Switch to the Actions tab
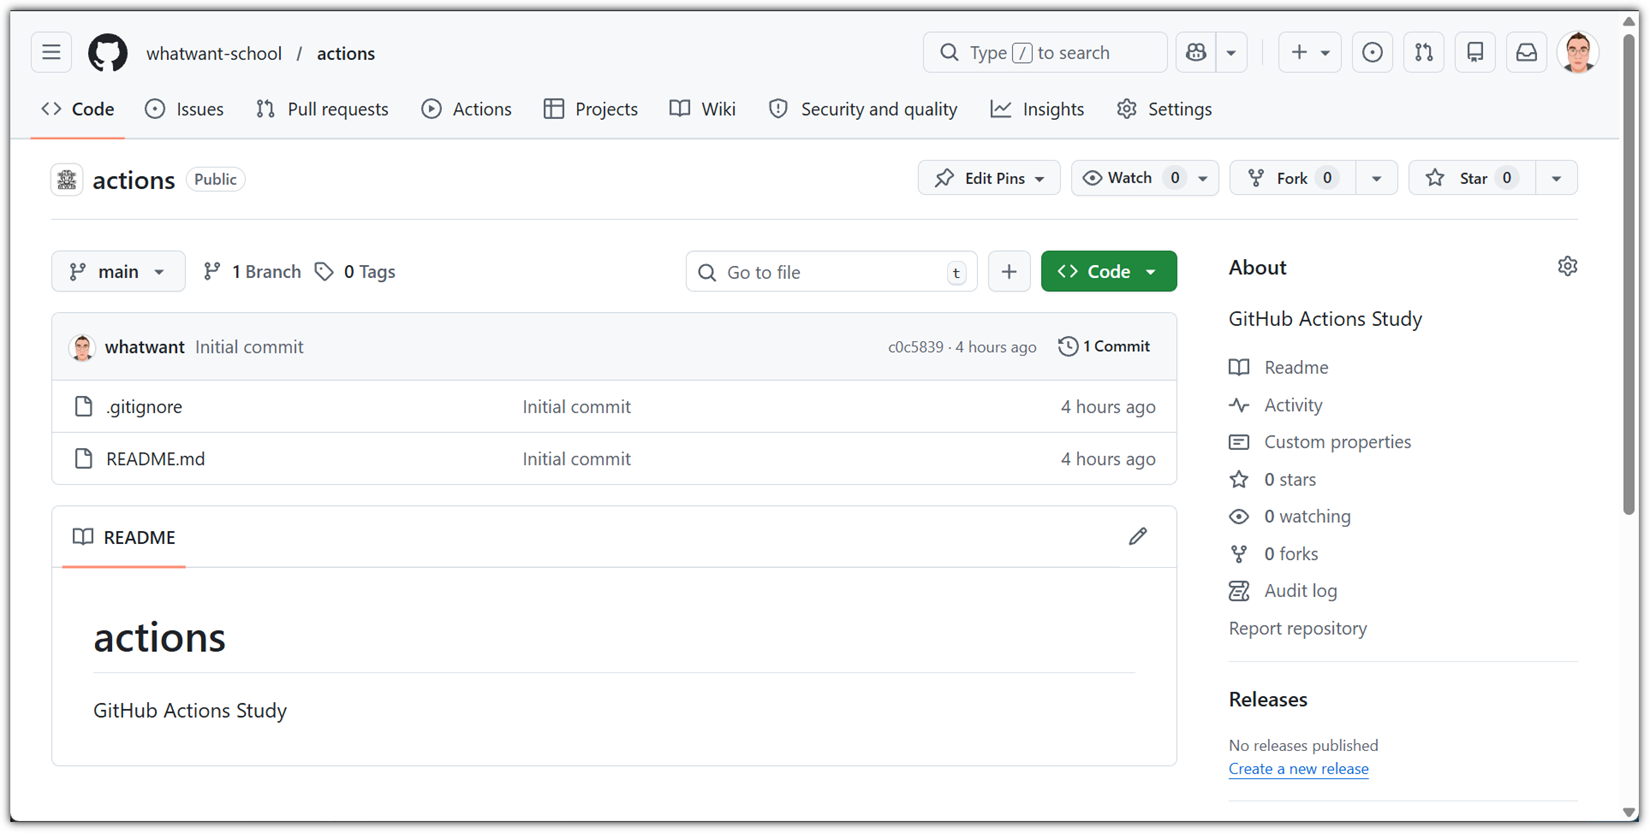This screenshot has width=1650, height=833. [467, 109]
